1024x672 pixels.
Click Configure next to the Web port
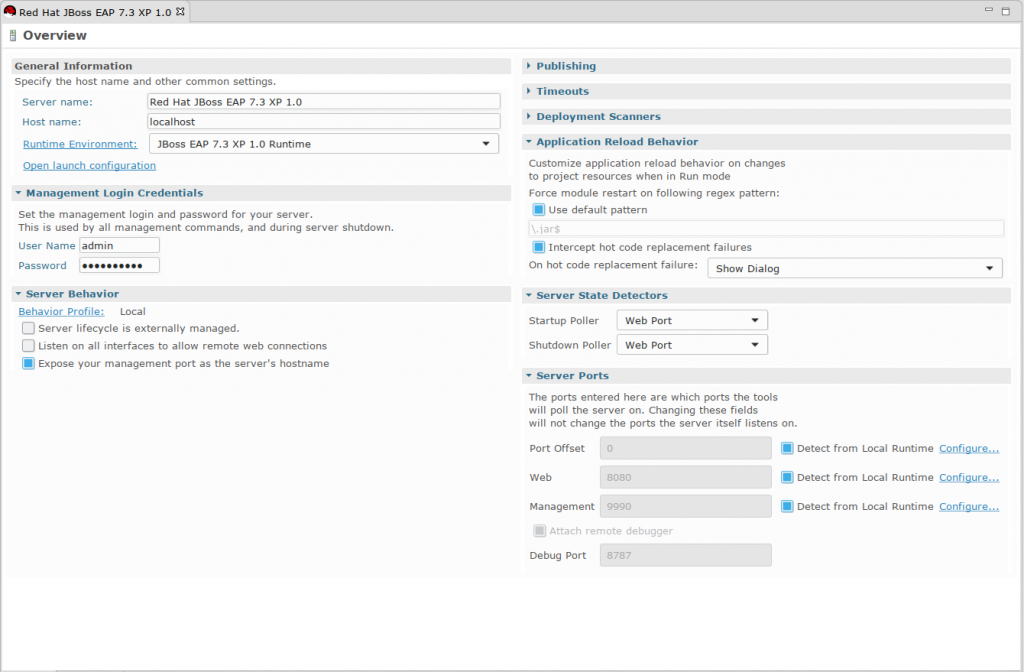click(968, 477)
